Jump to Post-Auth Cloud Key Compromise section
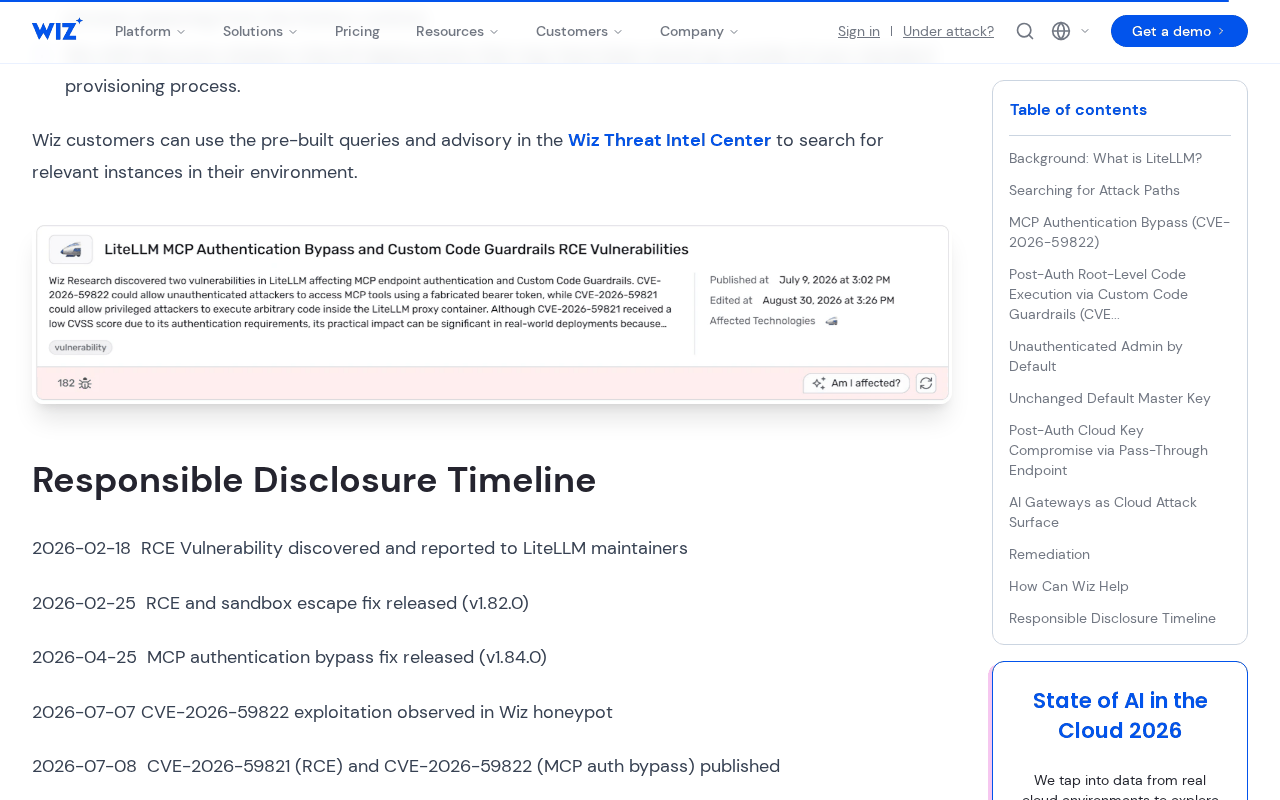Screen dimensions: 1280x800 coord(1108,450)
